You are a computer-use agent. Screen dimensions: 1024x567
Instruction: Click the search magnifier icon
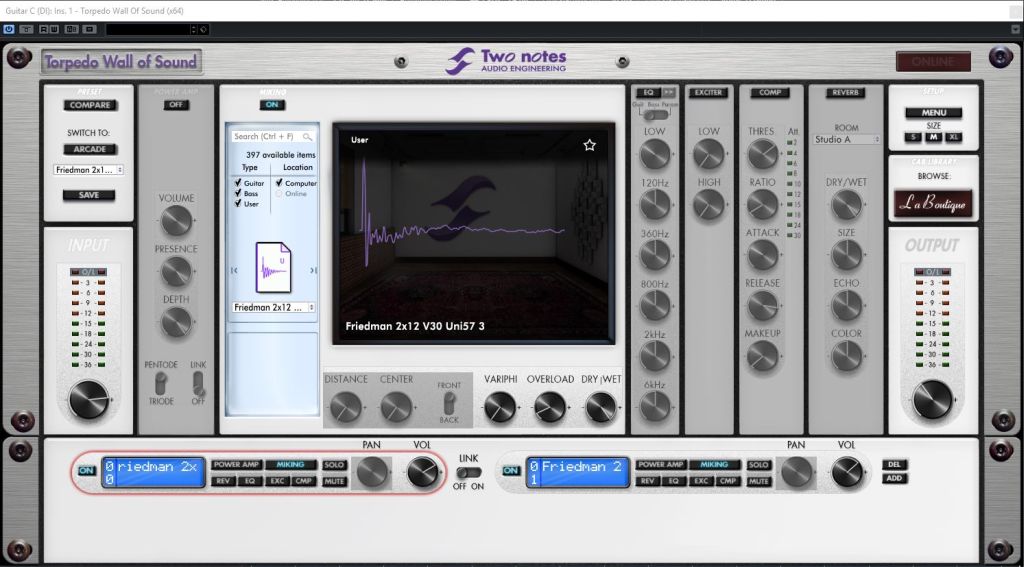[307, 137]
